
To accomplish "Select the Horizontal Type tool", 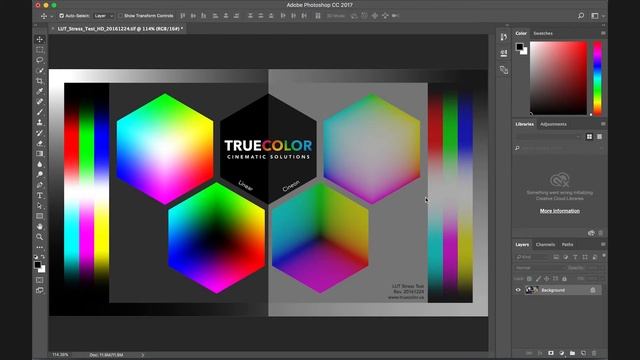I will pos(40,196).
